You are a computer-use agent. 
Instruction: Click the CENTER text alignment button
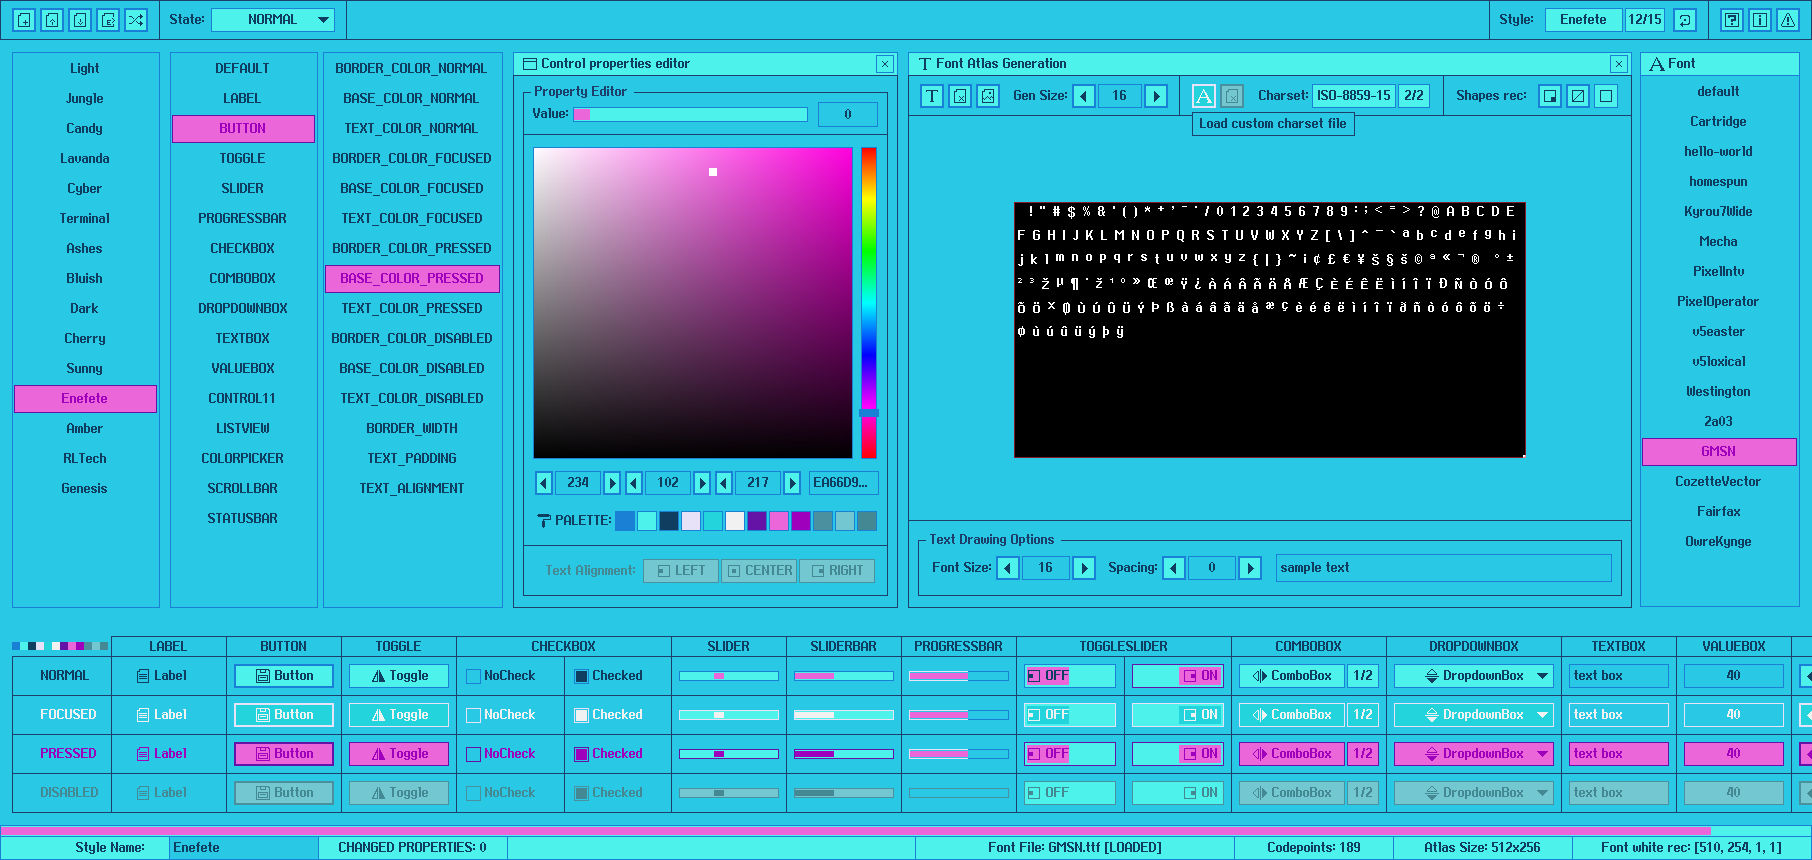point(759,571)
